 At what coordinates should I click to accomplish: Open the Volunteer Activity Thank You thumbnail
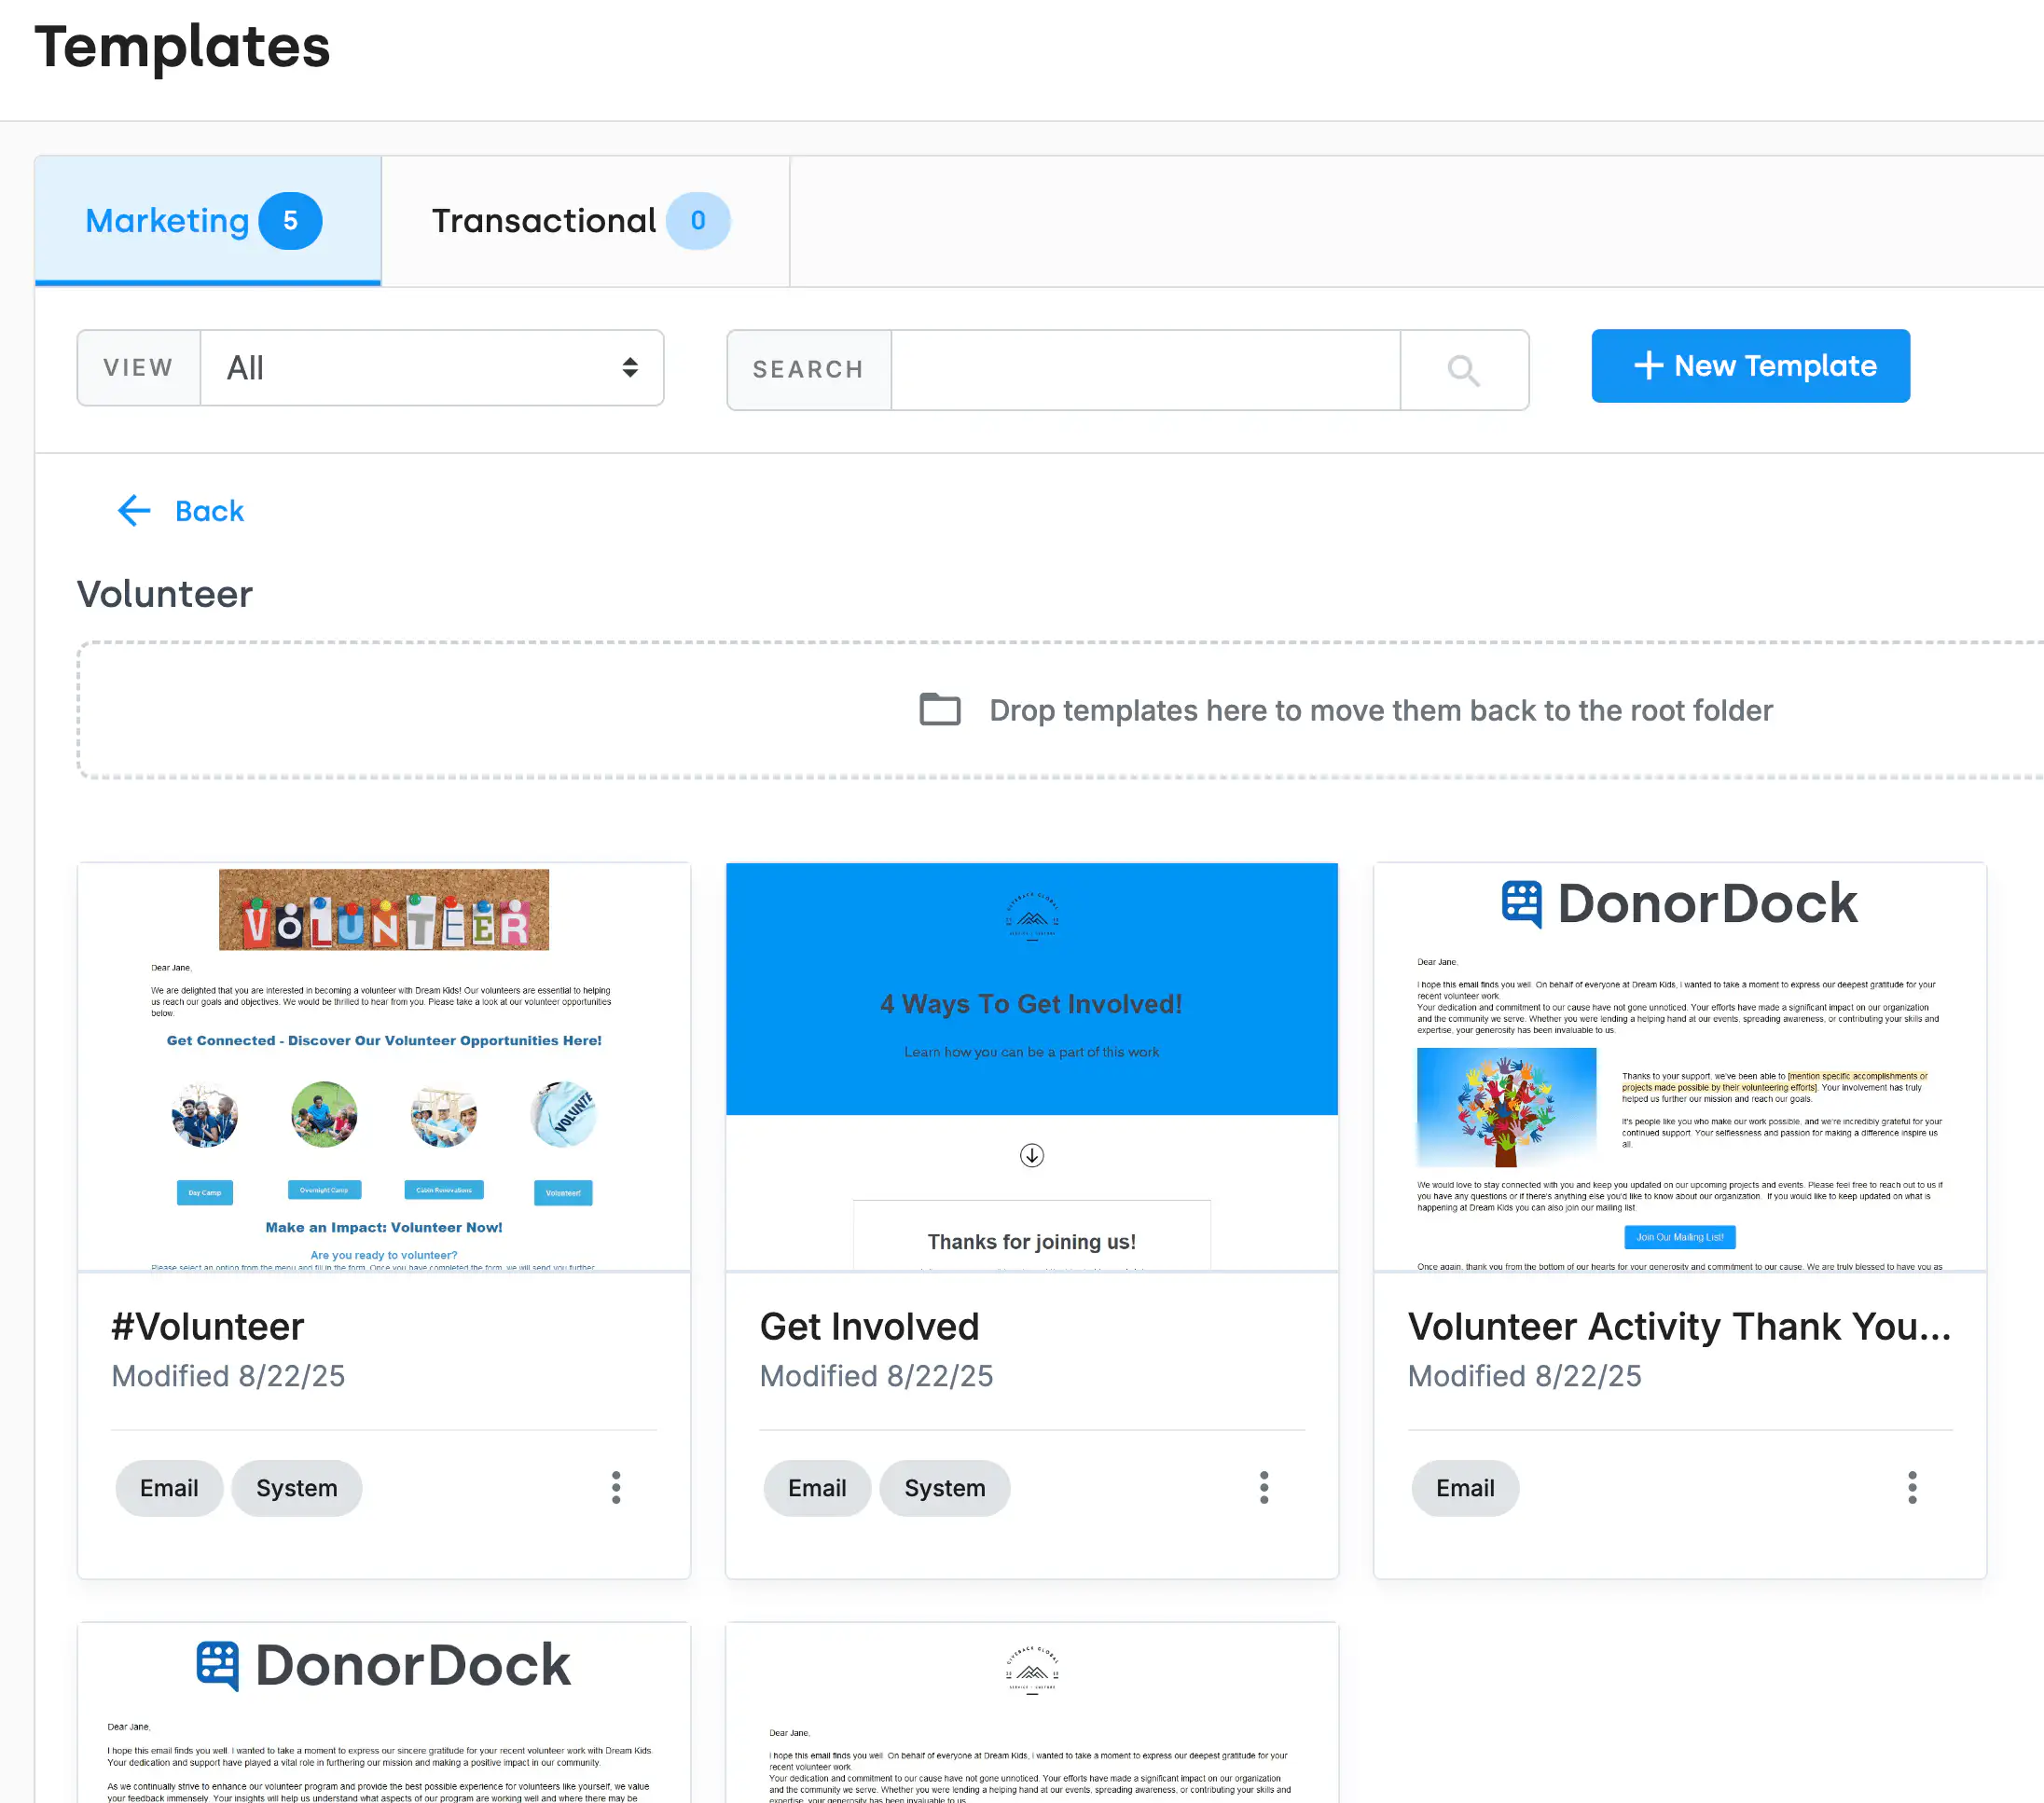(1679, 1066)
